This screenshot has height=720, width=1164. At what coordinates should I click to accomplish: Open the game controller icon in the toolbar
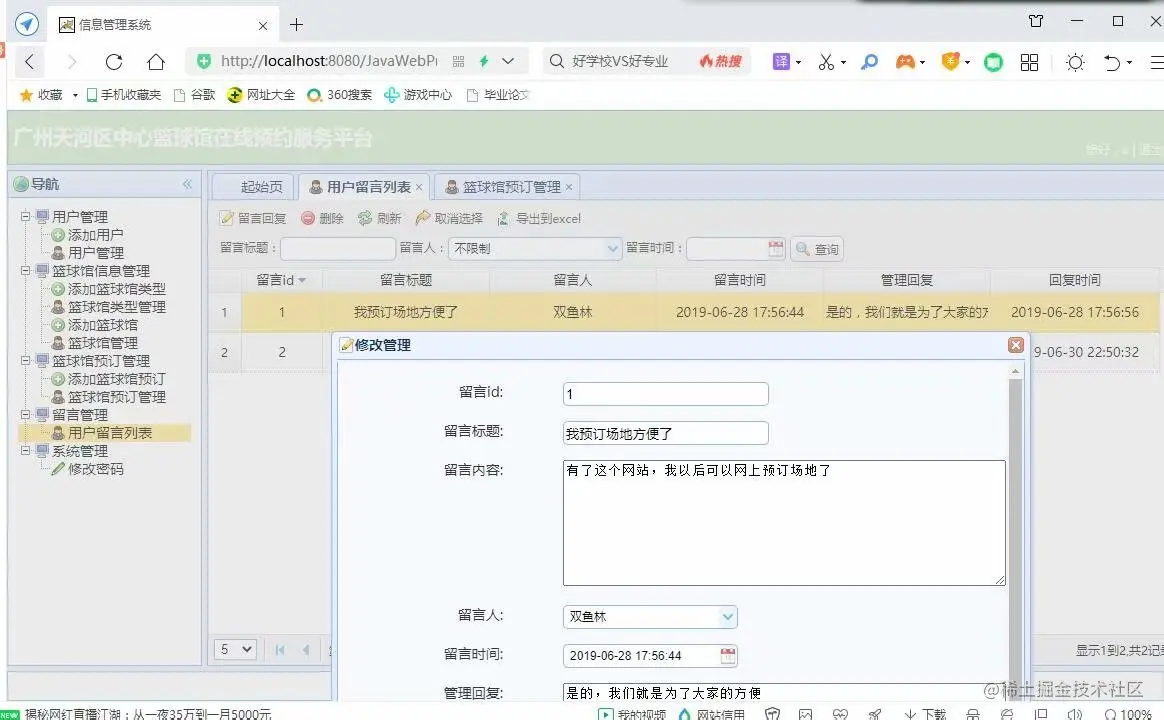(x=905, y=62)
